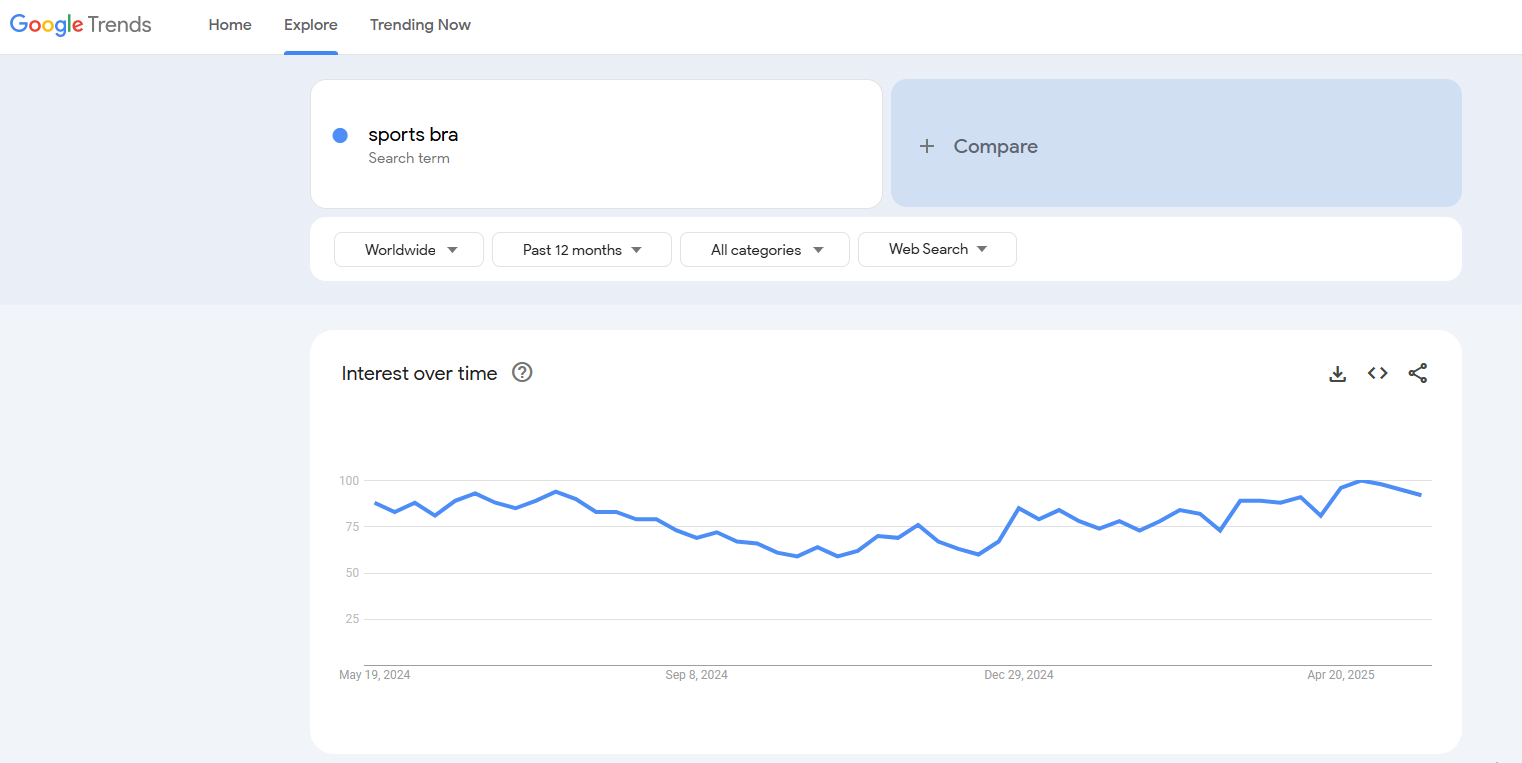
Task: Click the Dec 29, 2024 axis label
Action: pyautogui.click(x=1019, y=675)
